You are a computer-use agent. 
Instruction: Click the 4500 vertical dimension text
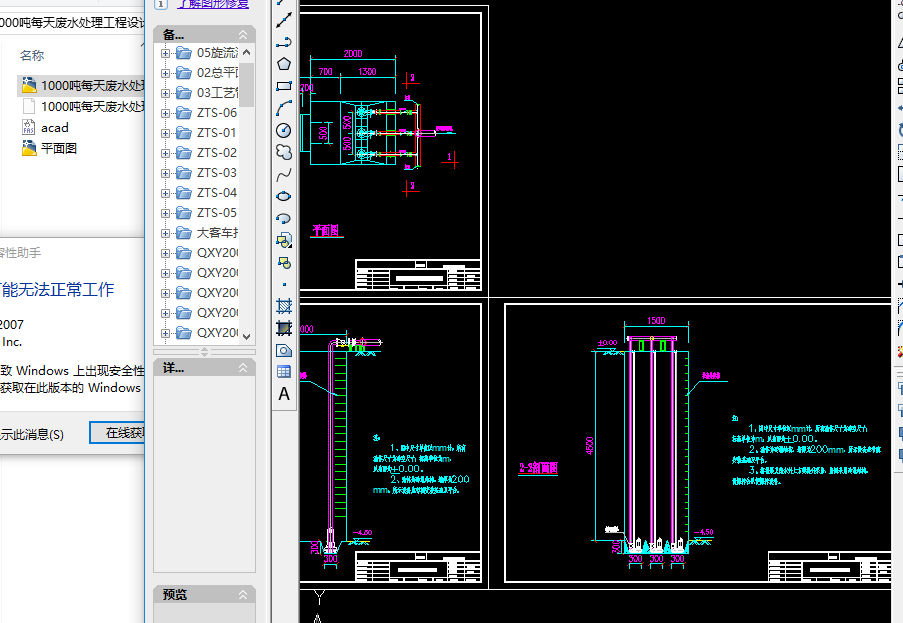589,446
